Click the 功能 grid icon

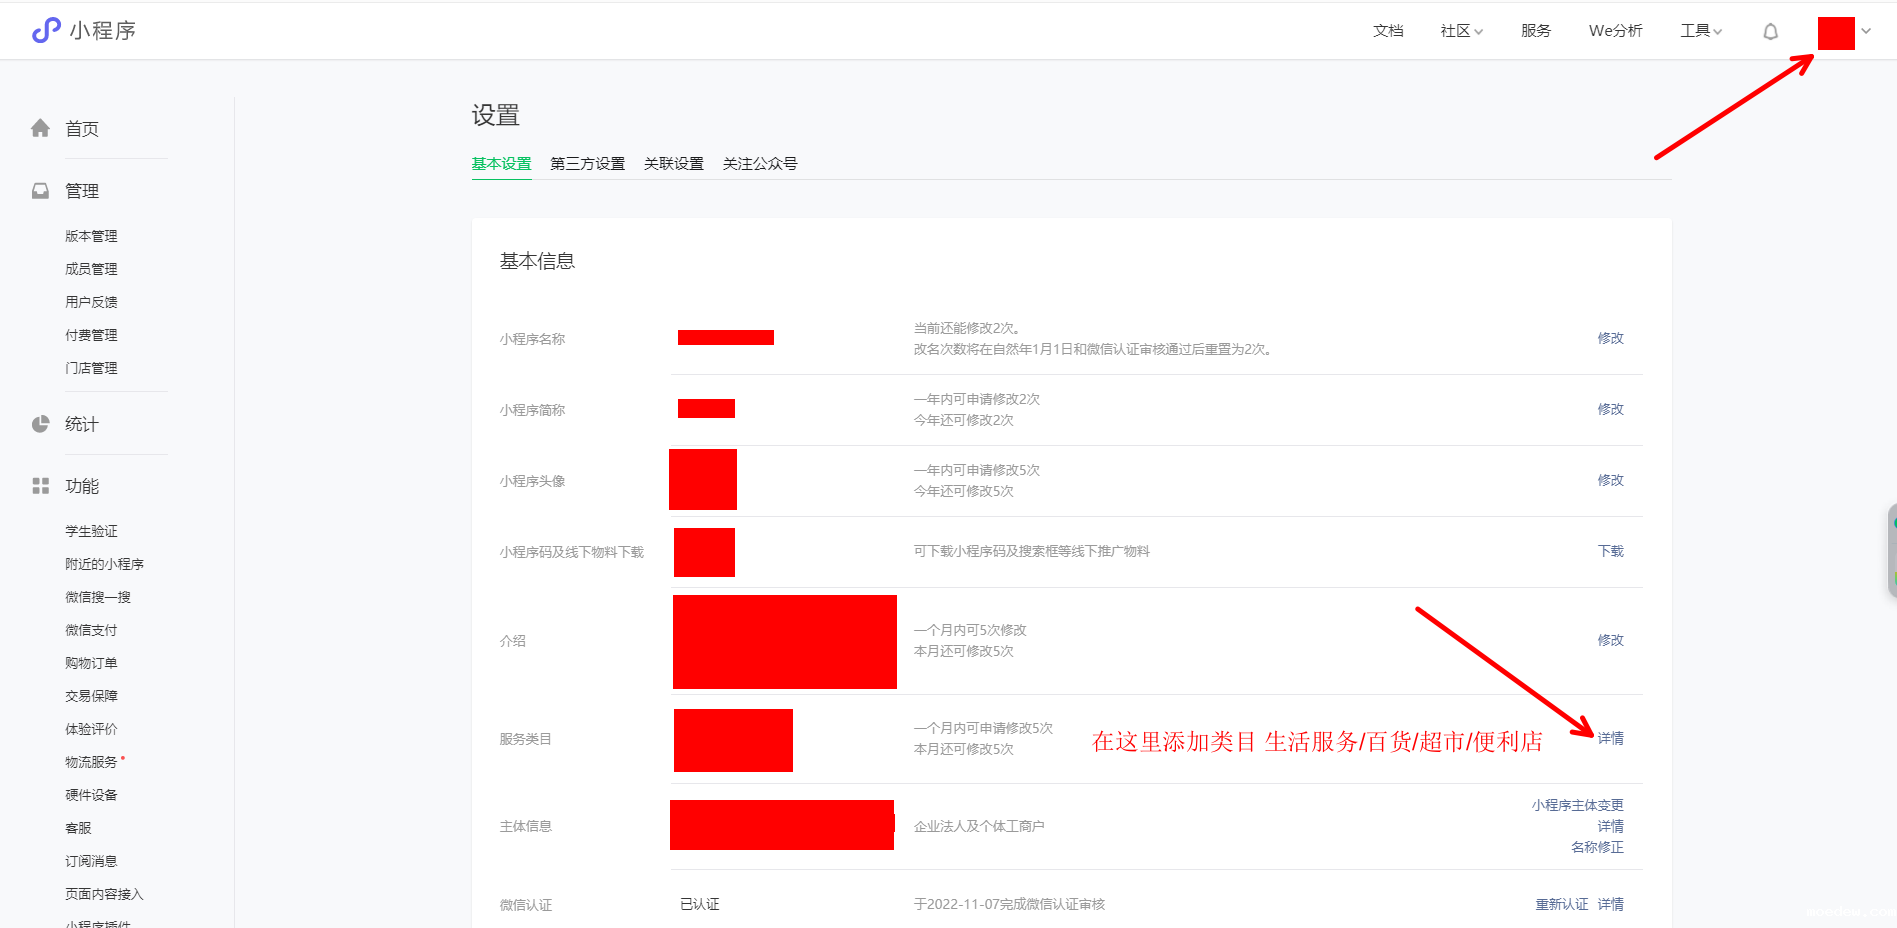(40, 486)
